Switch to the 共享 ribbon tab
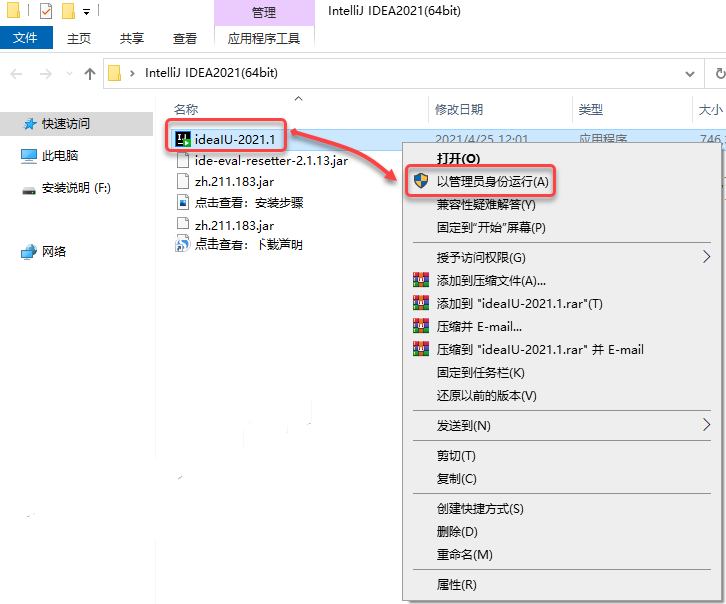This screenshot has height=604, width=726. [131, 38]
